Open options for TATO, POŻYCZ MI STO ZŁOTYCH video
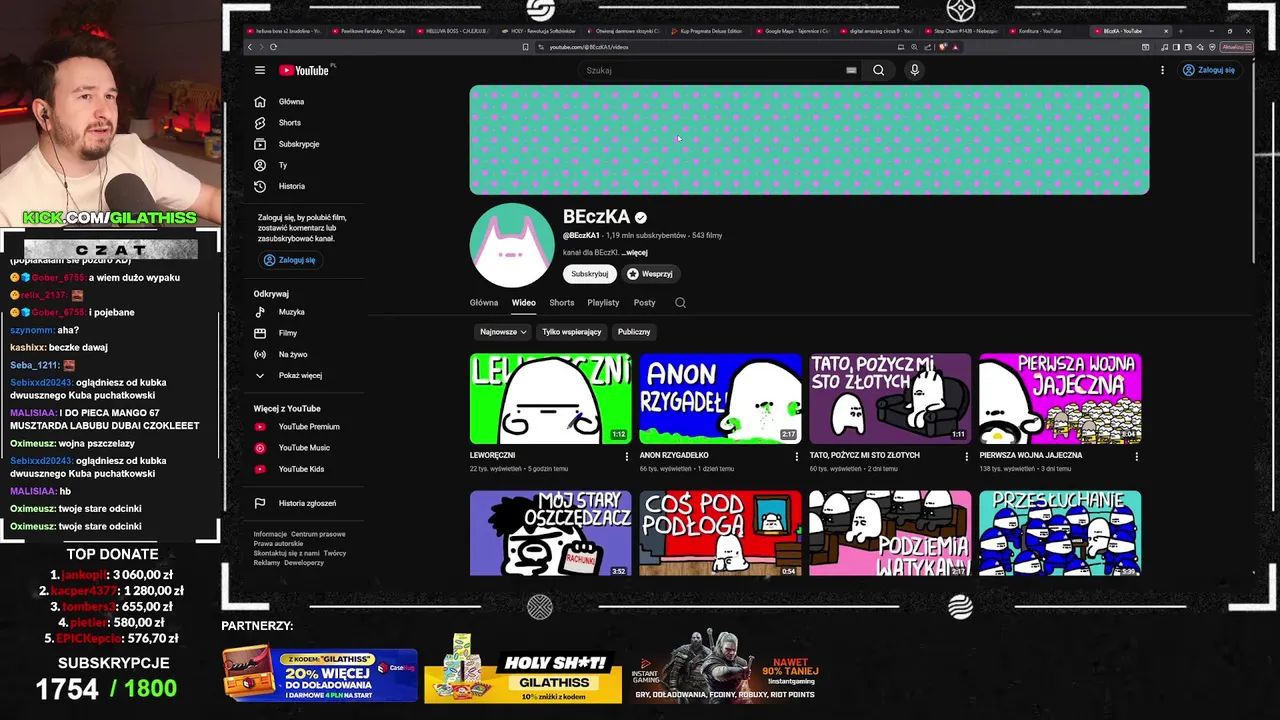This screenshot has width=1280, height=720. click(966, 456)
